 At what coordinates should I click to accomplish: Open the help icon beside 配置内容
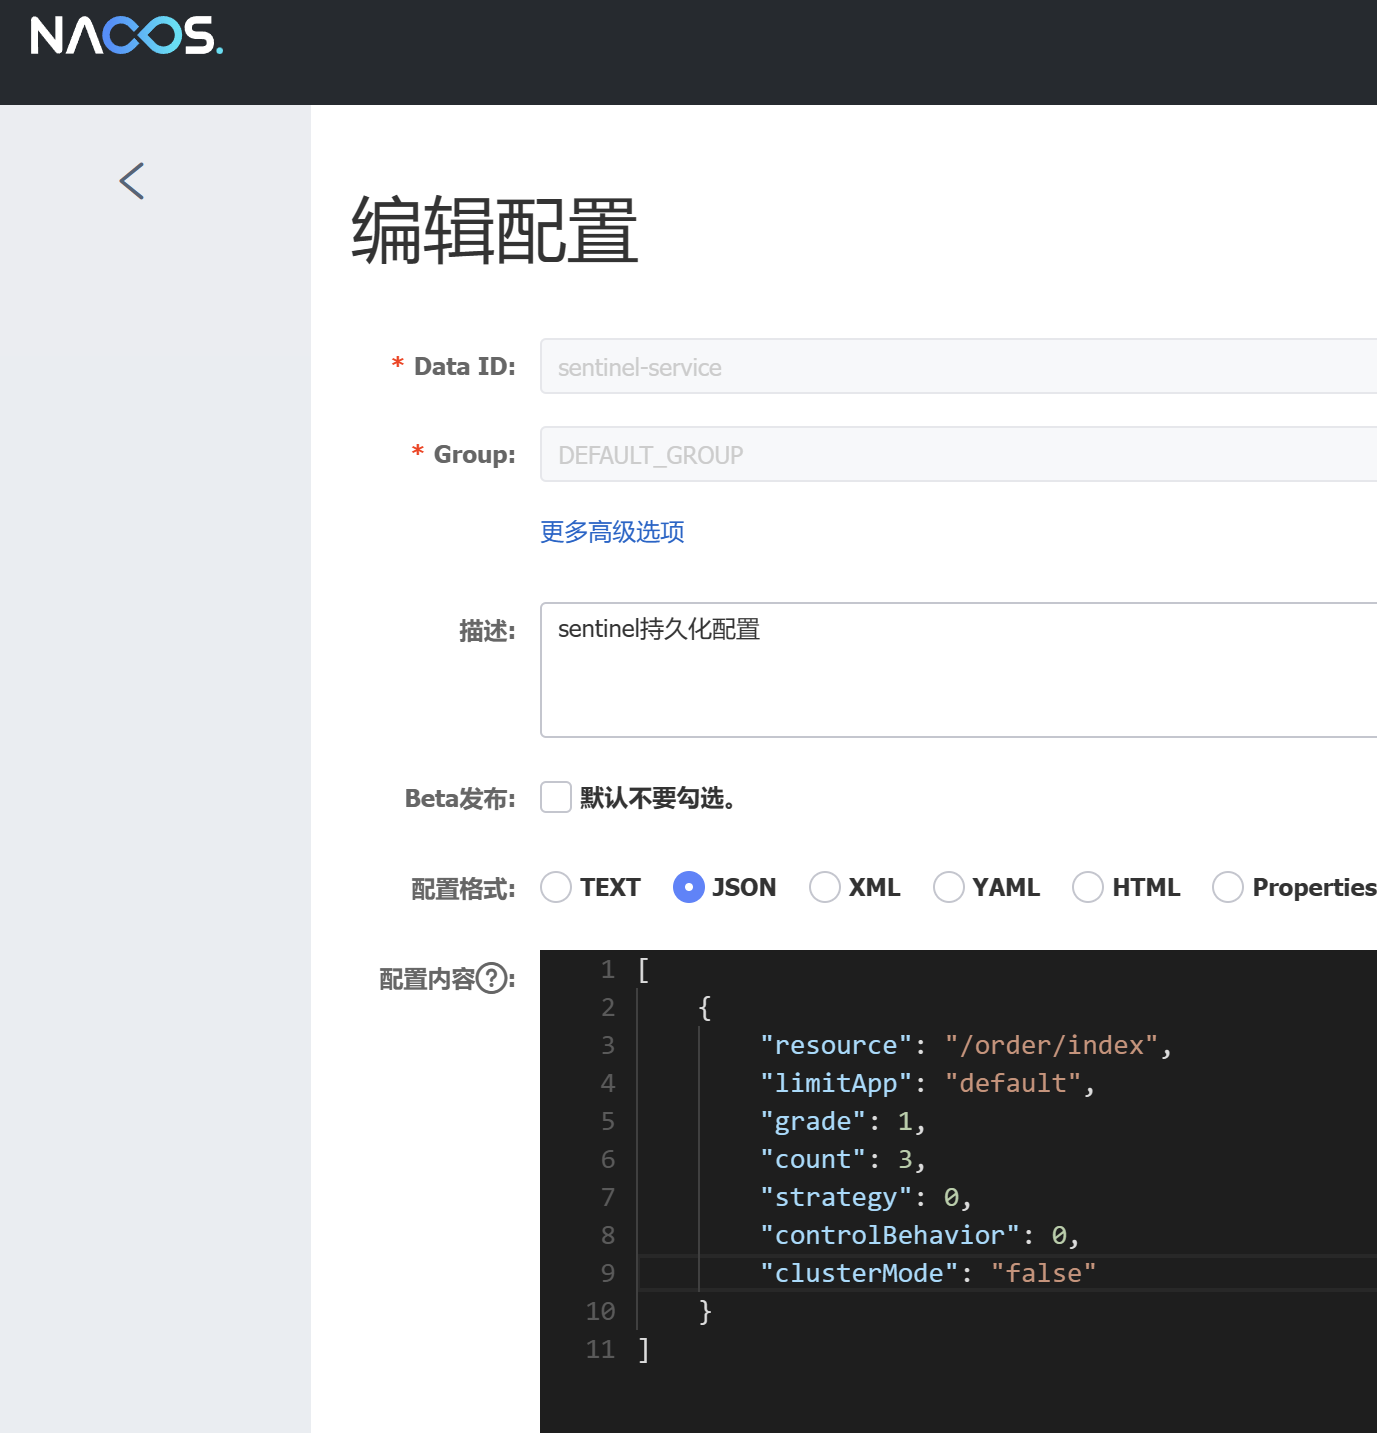coord(492,978)
